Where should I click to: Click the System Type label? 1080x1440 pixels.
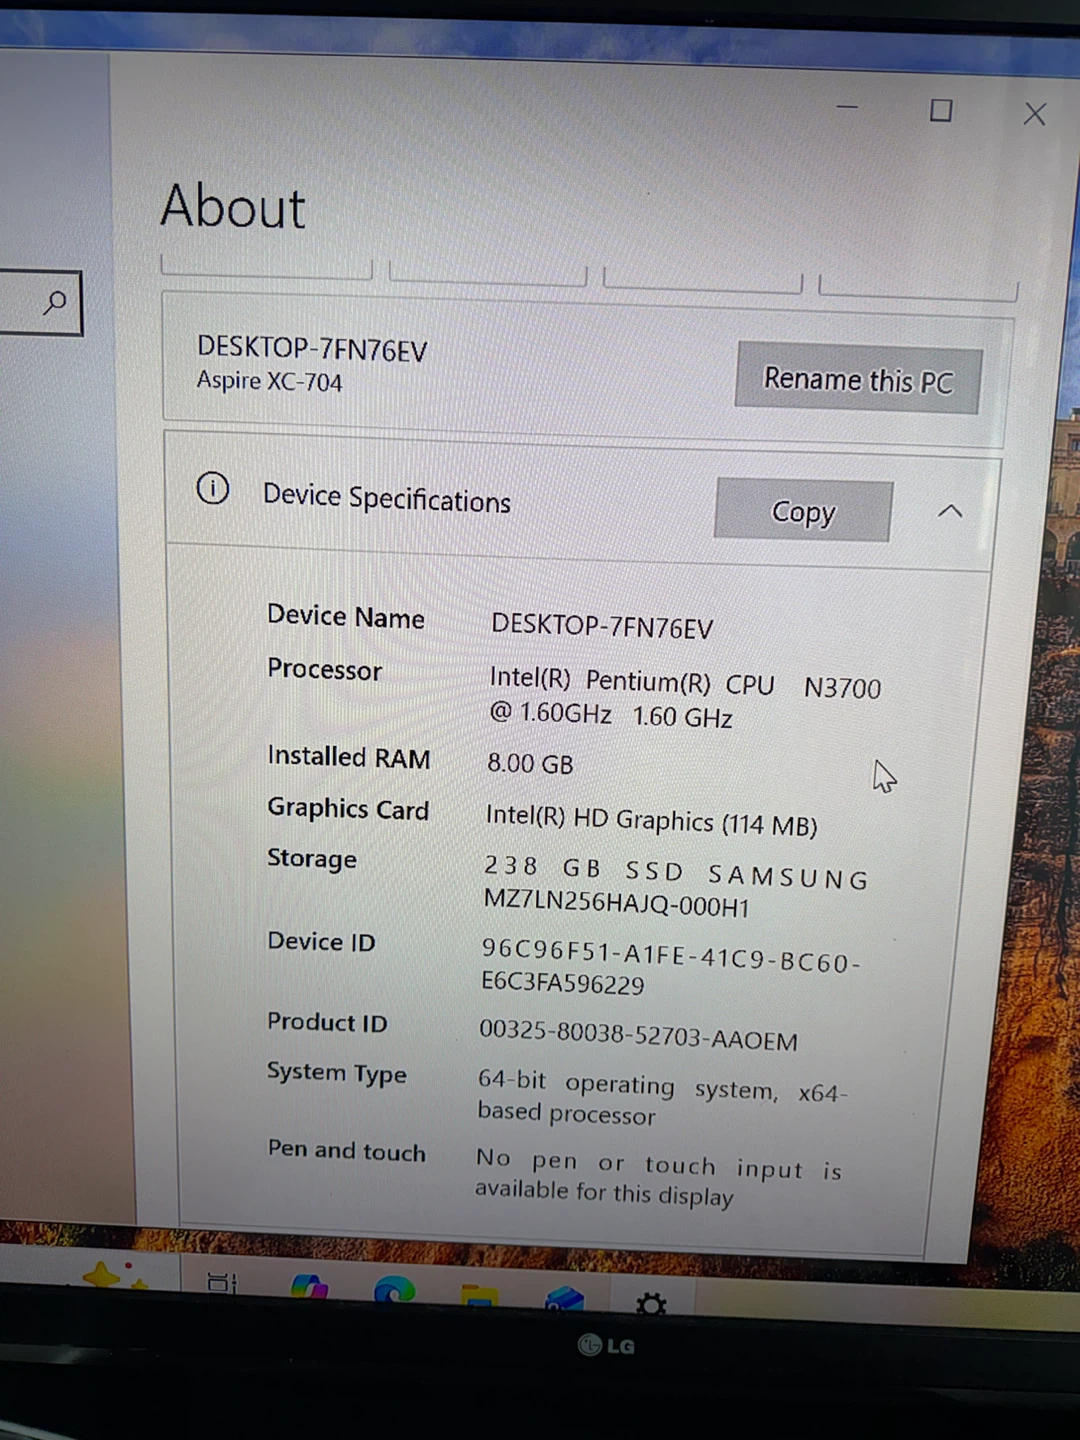click(336, 1074)
